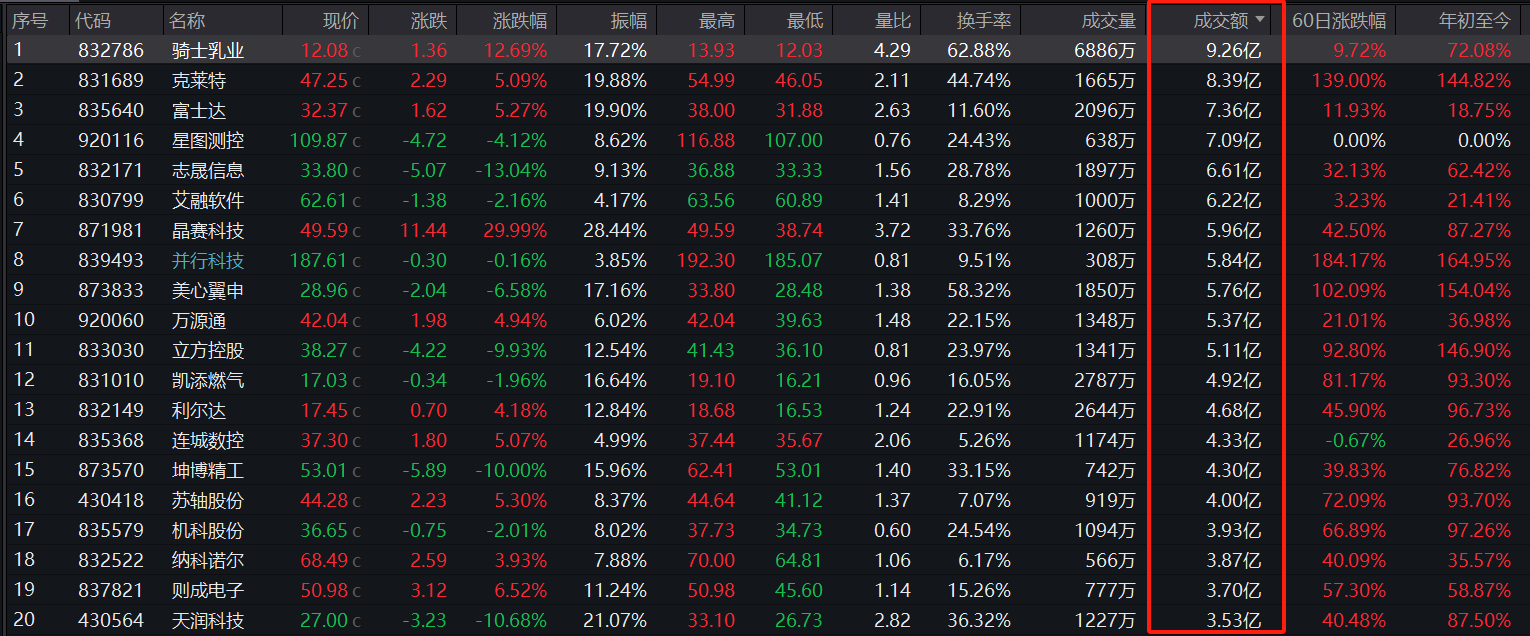
Task: Select stock 纳科诺尔
Action: [207, 560]
